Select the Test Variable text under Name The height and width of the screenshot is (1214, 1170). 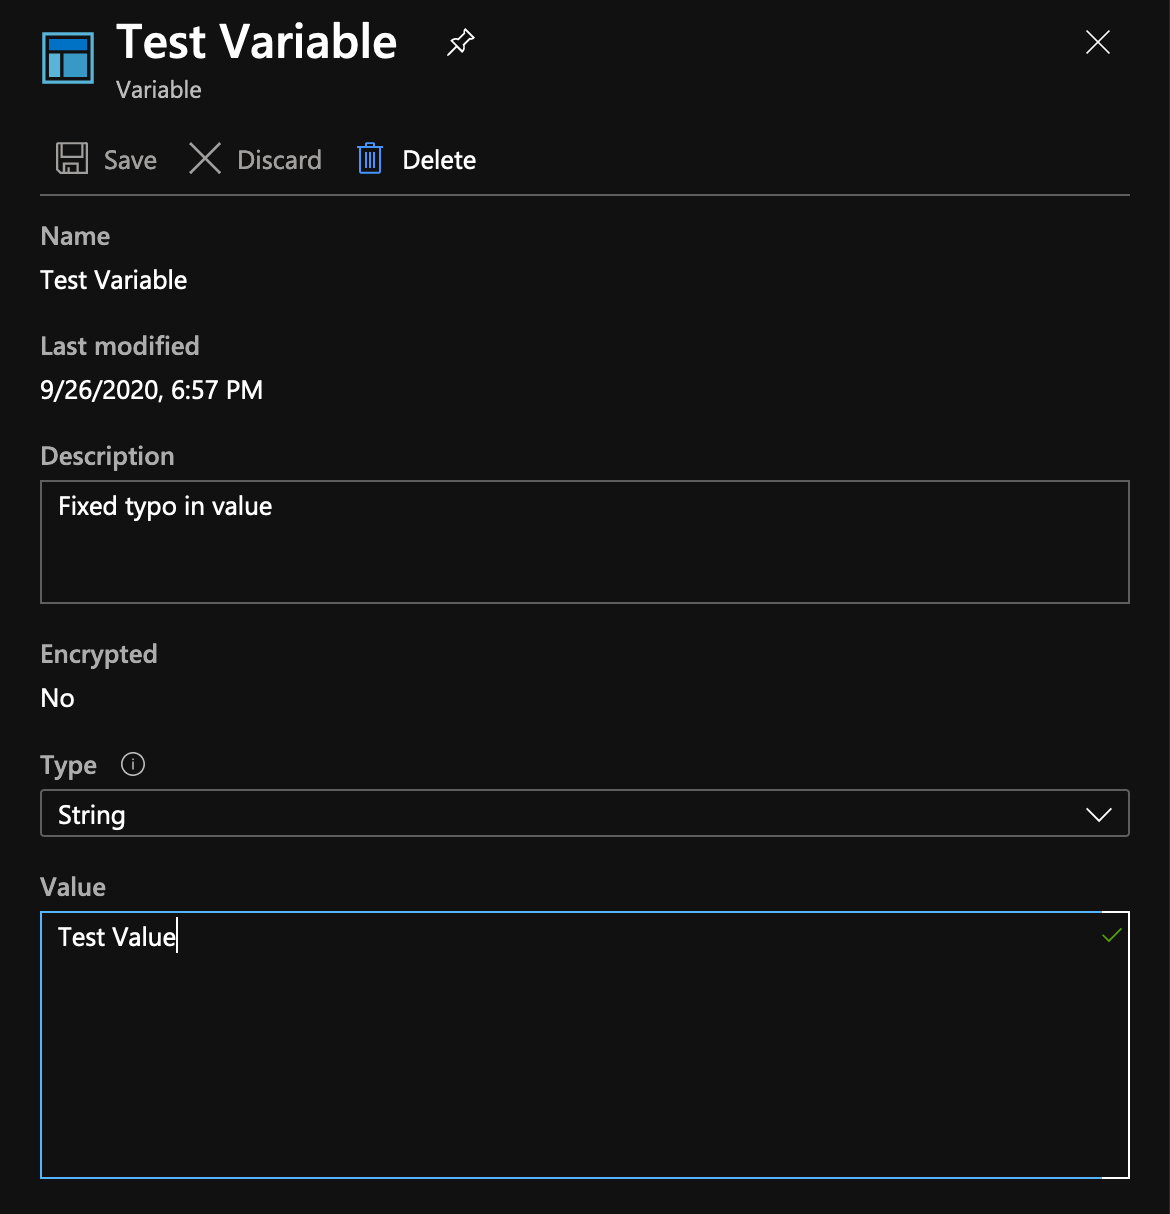(x=114, y=280)
